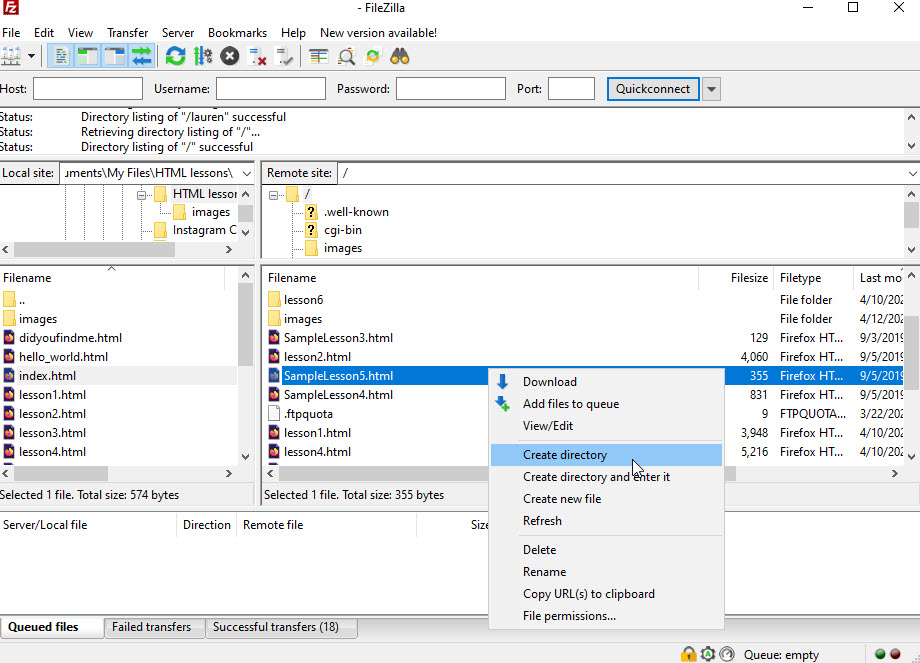This screenshot has height=663, width=920.
Task: Click the red activity indicator light
Action: [x=895, y=654]
